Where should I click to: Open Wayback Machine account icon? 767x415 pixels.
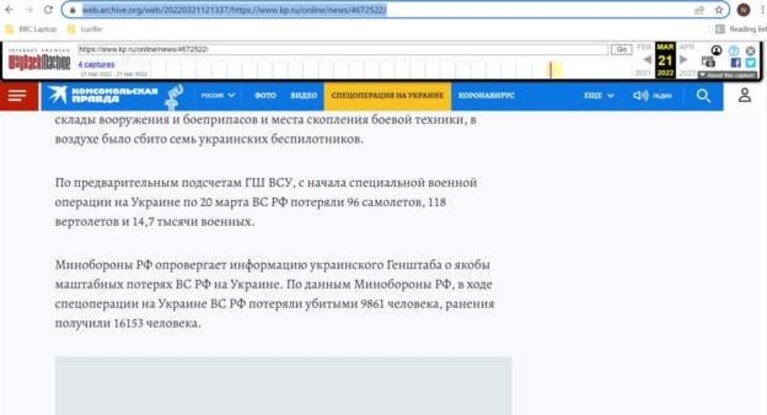pos(716,50)
